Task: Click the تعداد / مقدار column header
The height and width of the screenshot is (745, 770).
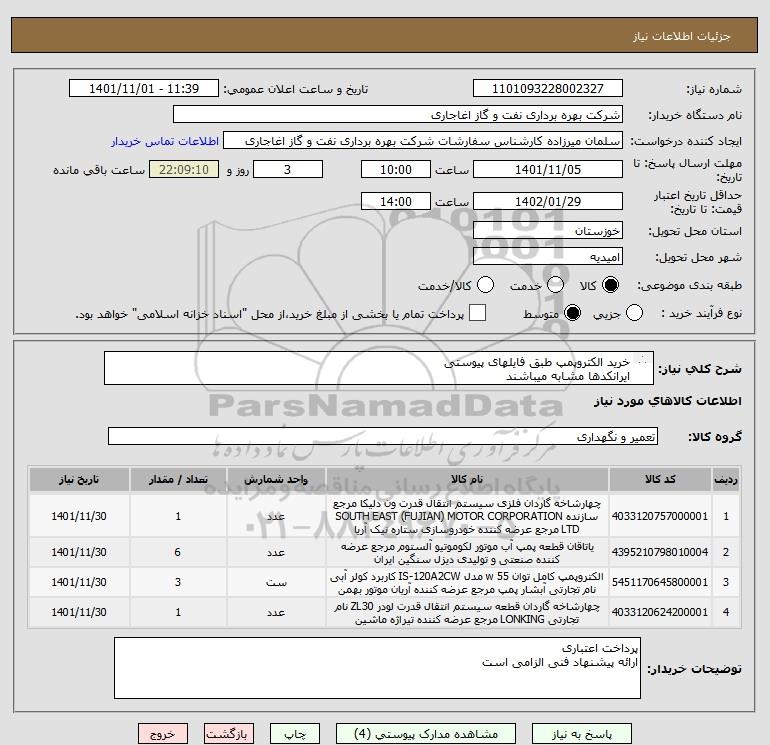Action: (178, 479)
